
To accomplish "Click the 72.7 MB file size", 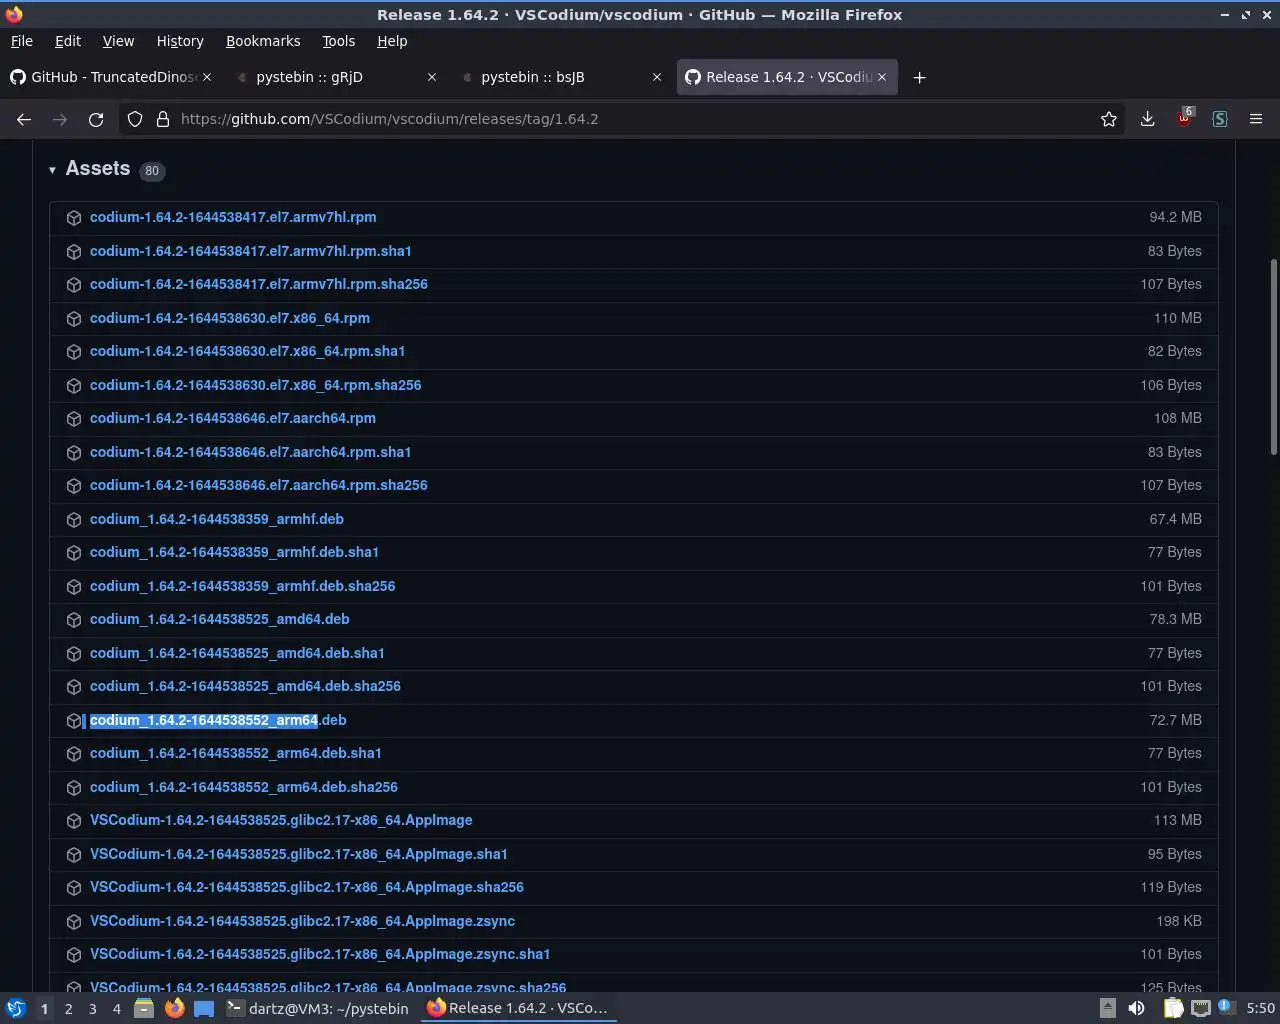I will point(1175,720).
